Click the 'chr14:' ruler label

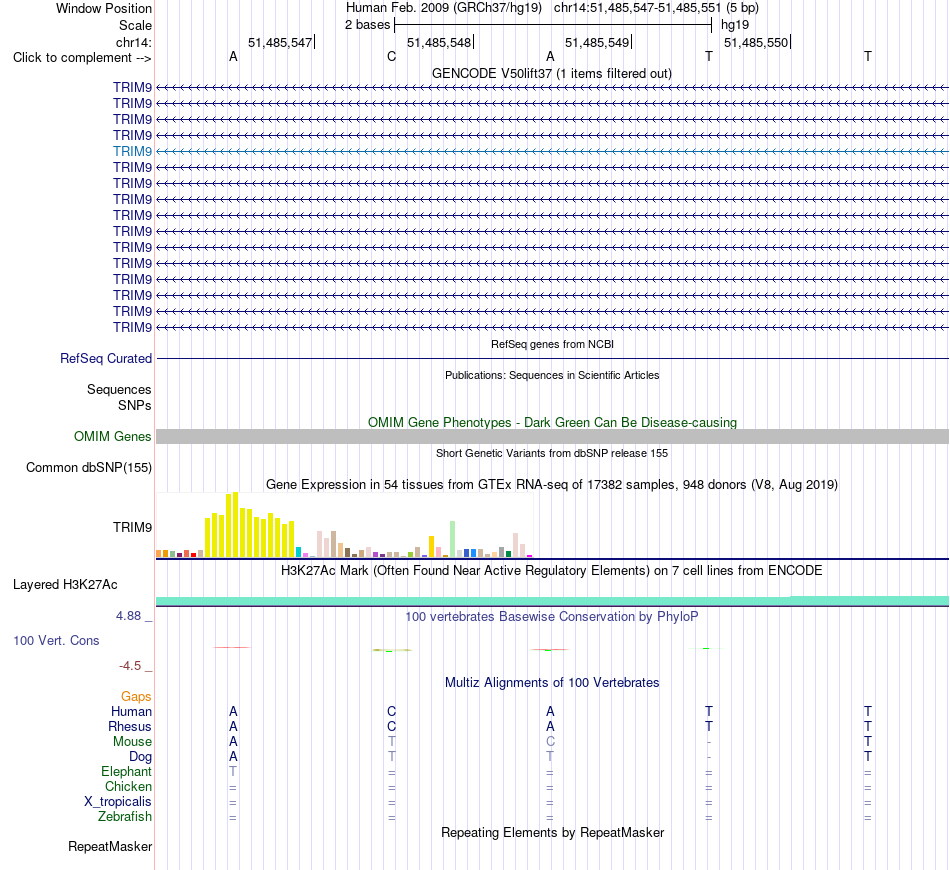[134, 42]
